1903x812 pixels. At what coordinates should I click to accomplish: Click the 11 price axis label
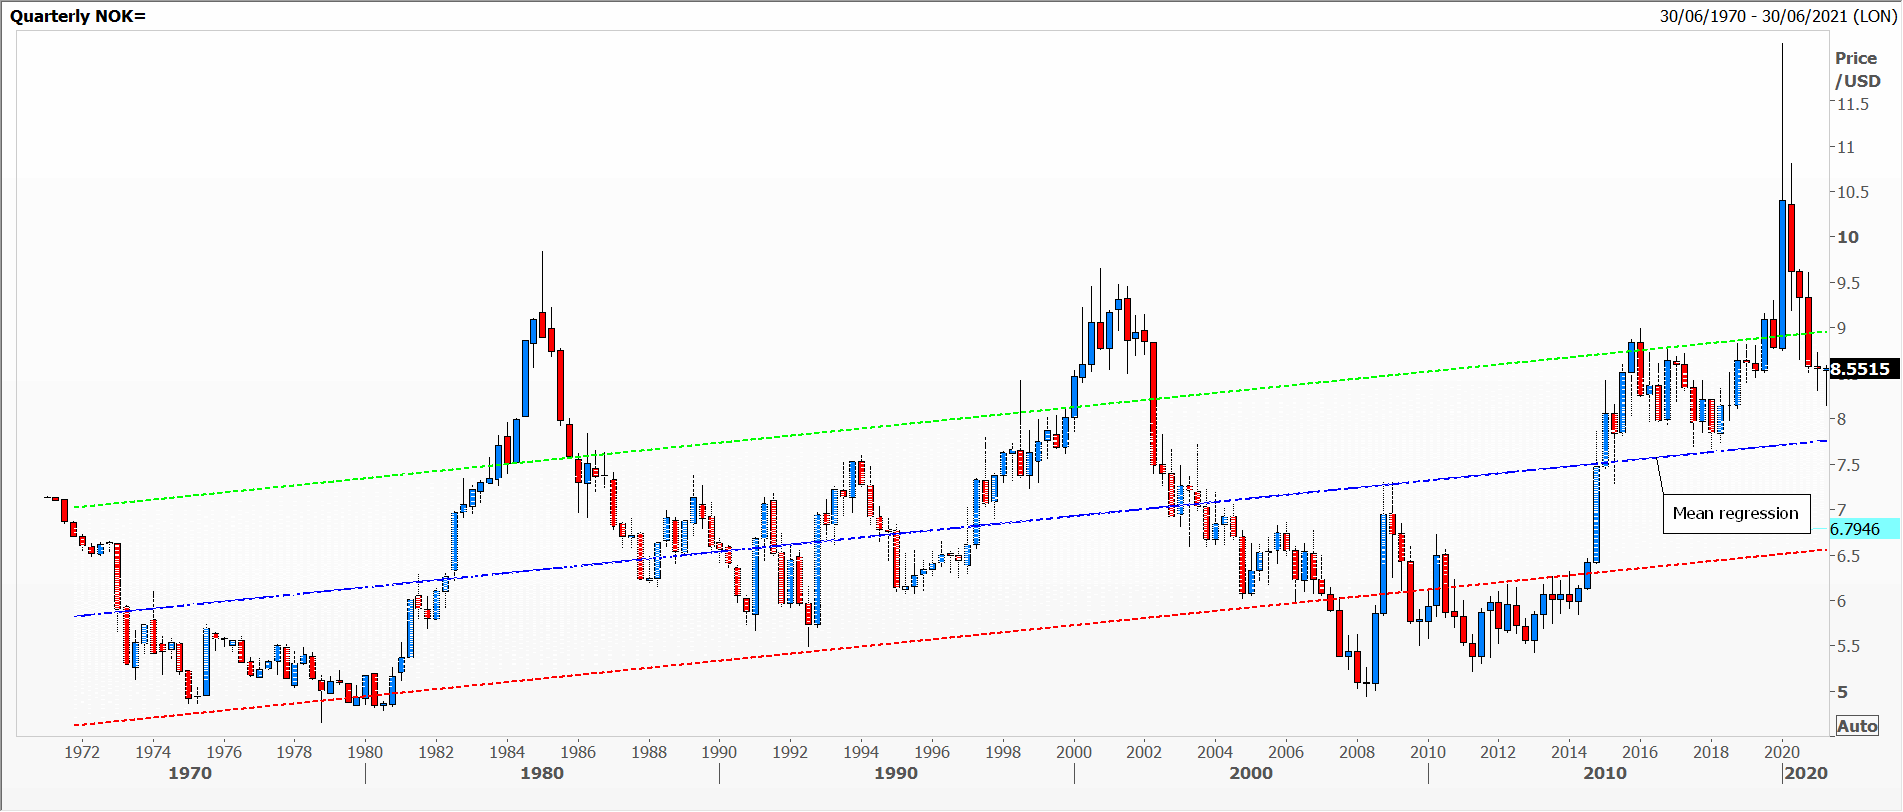pyautogui.click(x=1845, y=147)
